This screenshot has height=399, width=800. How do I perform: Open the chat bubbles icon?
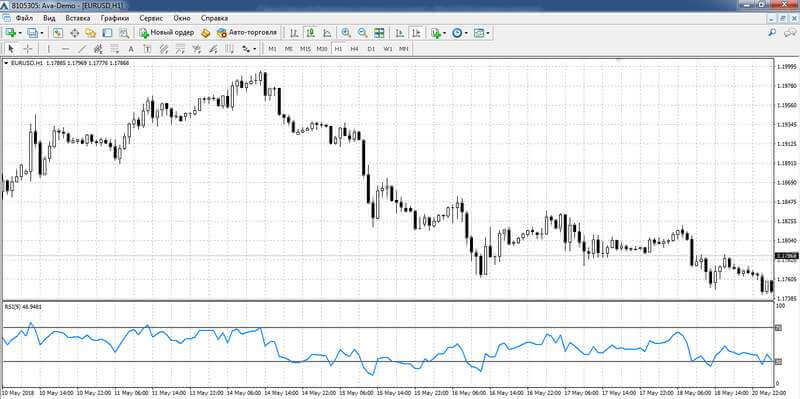tap(789, 33)
